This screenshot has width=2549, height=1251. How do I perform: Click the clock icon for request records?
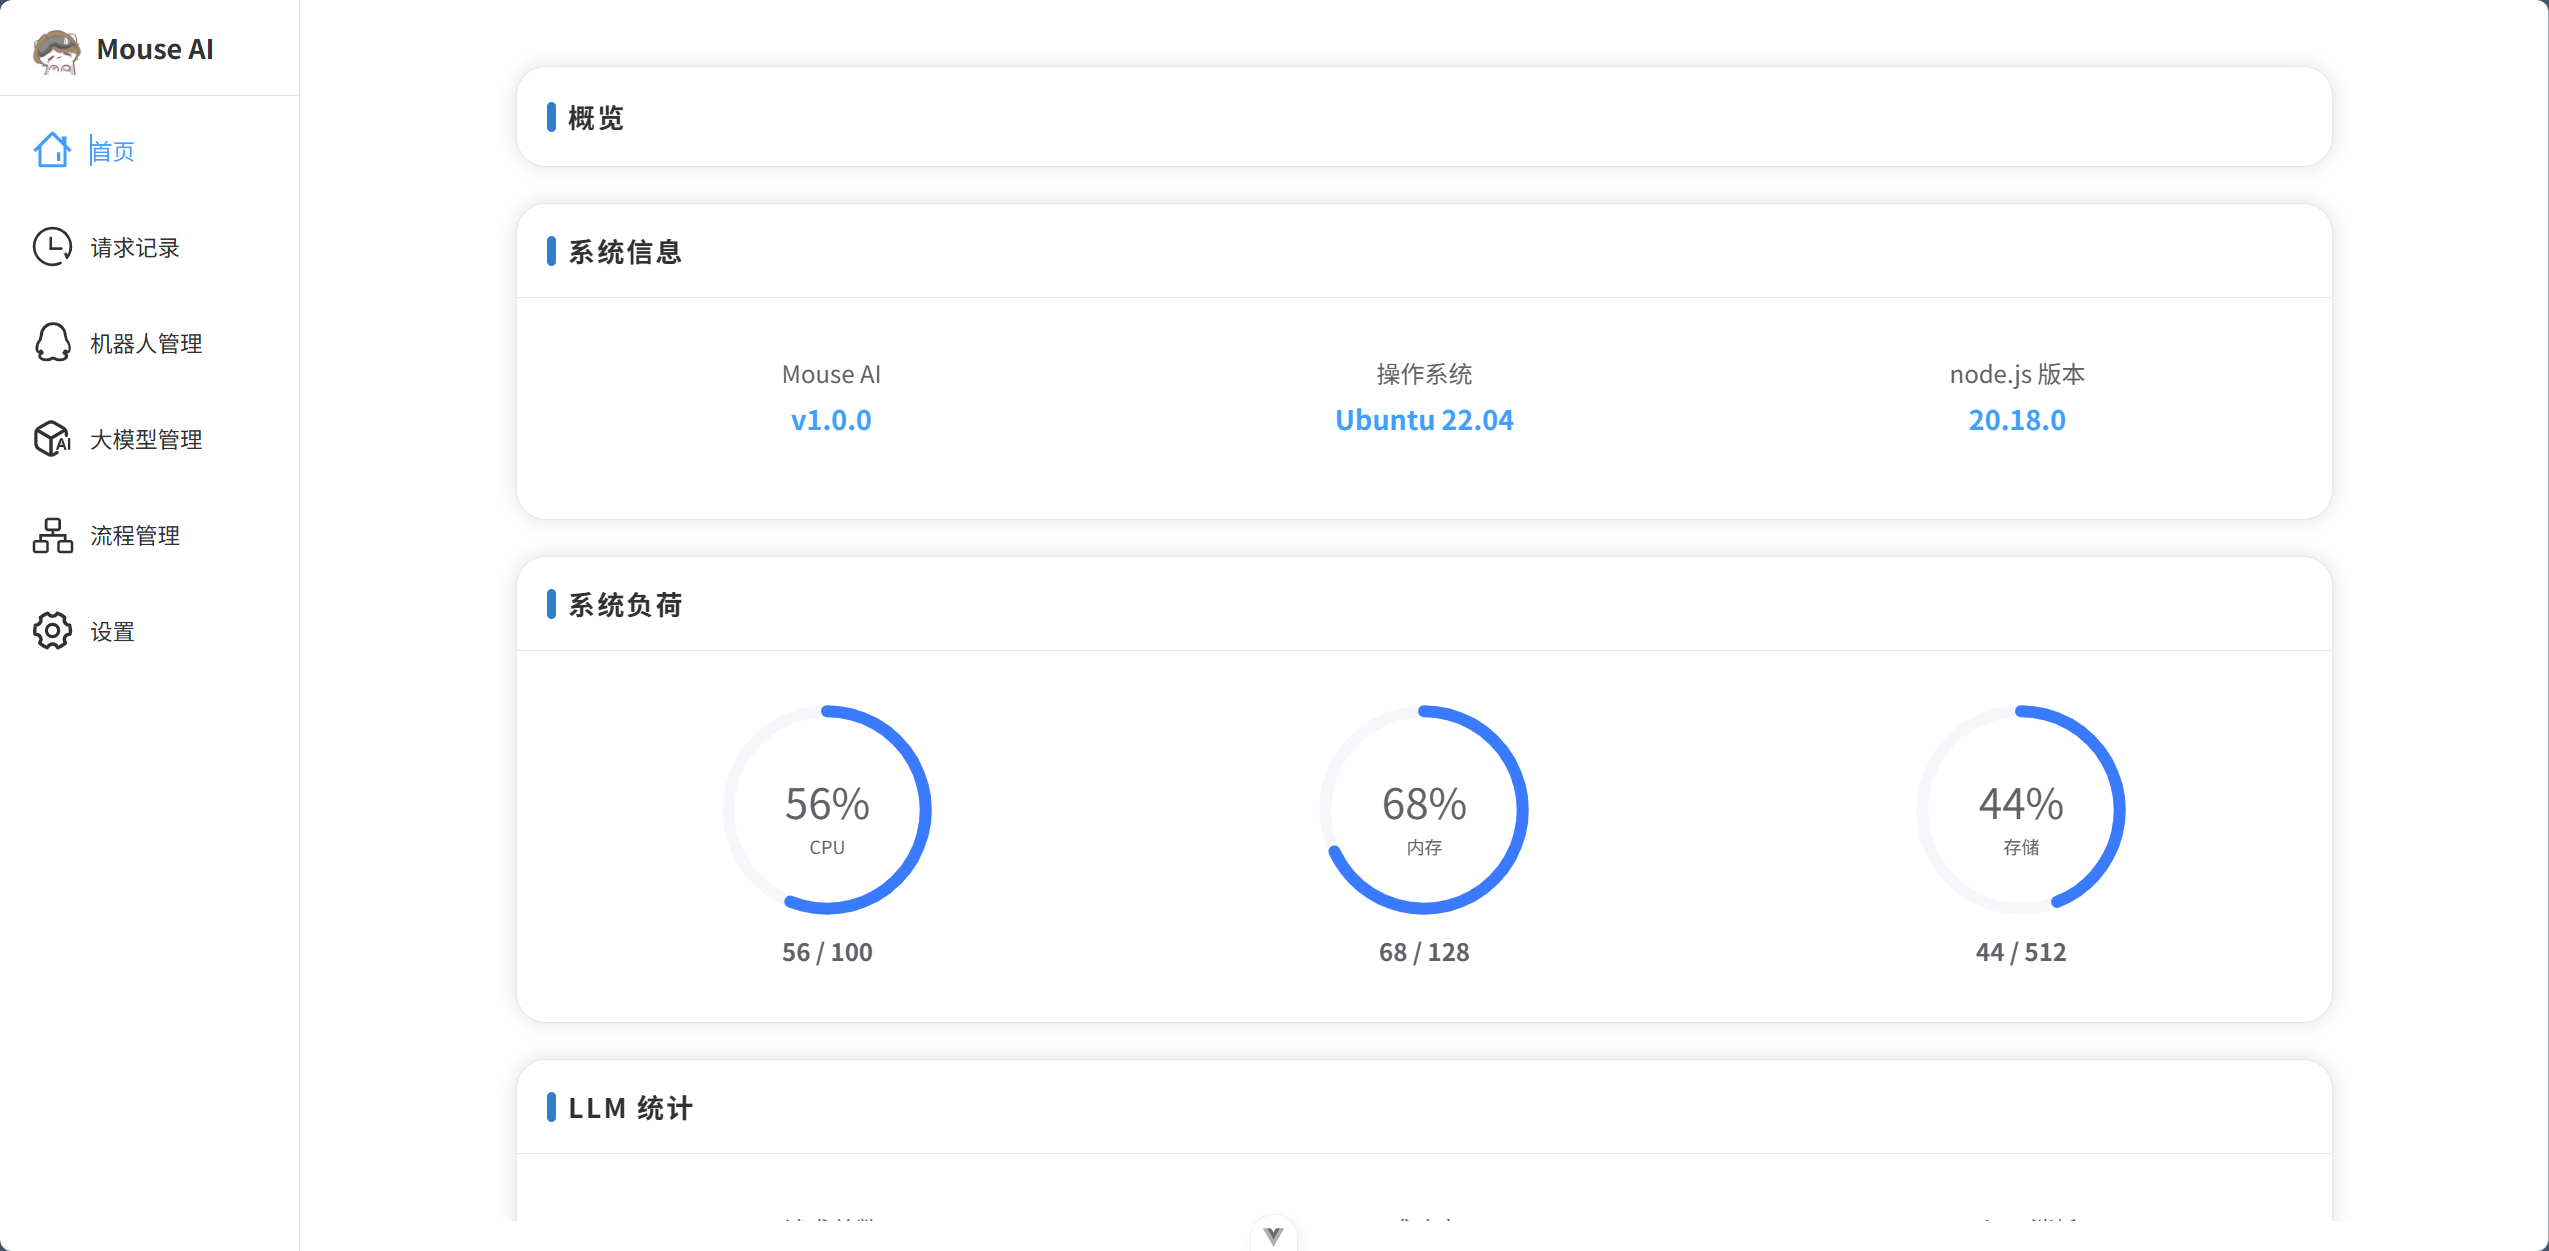[52, 247]
